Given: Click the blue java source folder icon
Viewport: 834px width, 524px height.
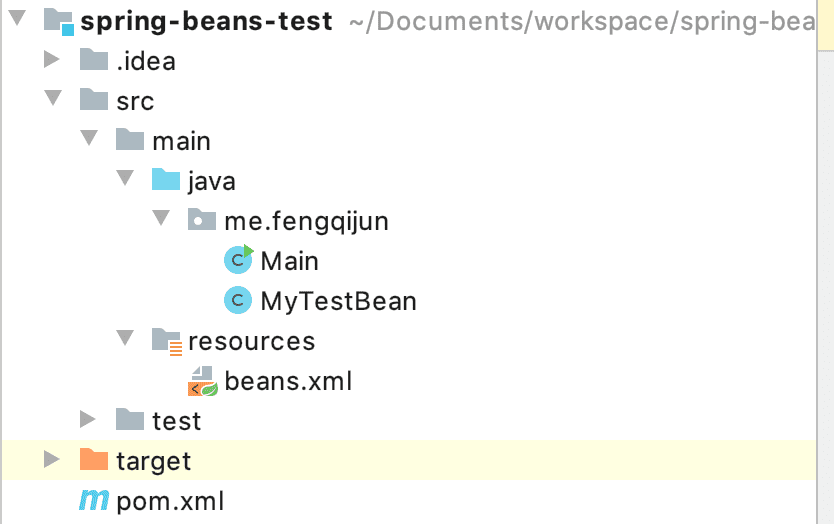Looking at the screenshot, I should click(x=166, y=181).
